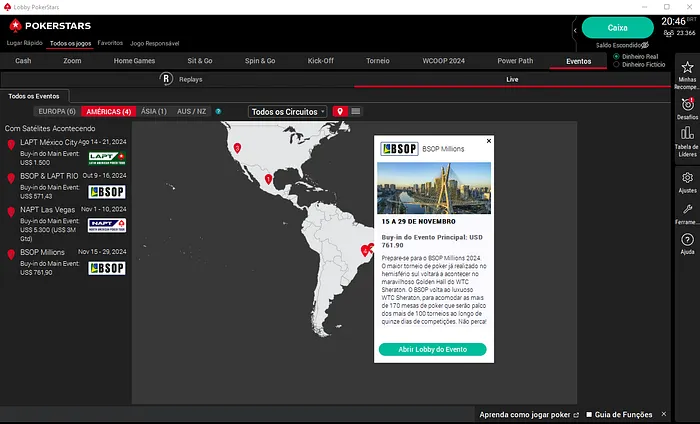Image resolution: width=700 pixels, height=424 pixels.
Task: Select Dinheiro Fictício radio button
Action: 616,65
